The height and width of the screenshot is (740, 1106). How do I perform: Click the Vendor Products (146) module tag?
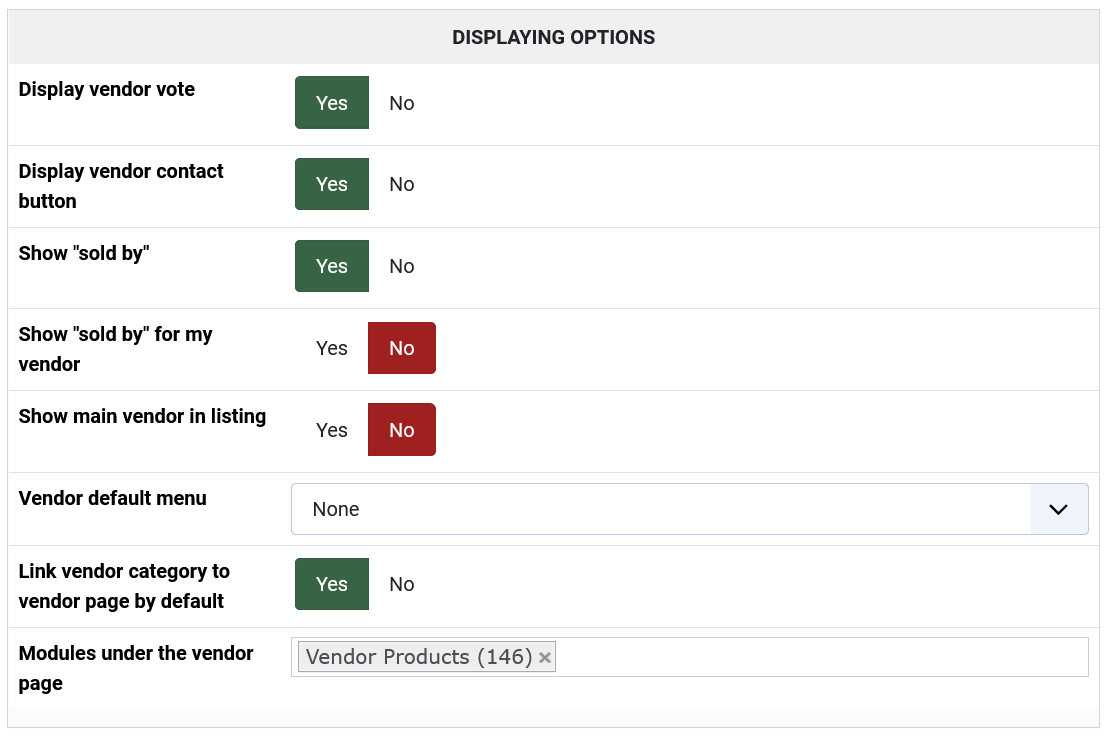click(x=418, y=657)
